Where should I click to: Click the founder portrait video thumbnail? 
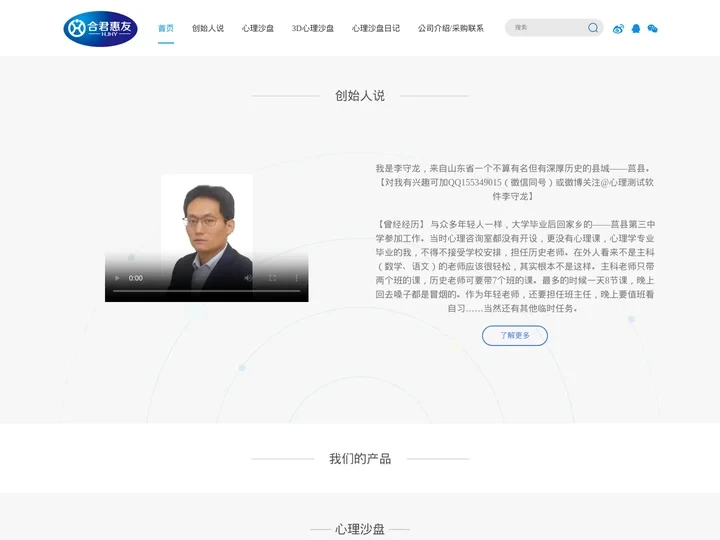coord(207,238)
